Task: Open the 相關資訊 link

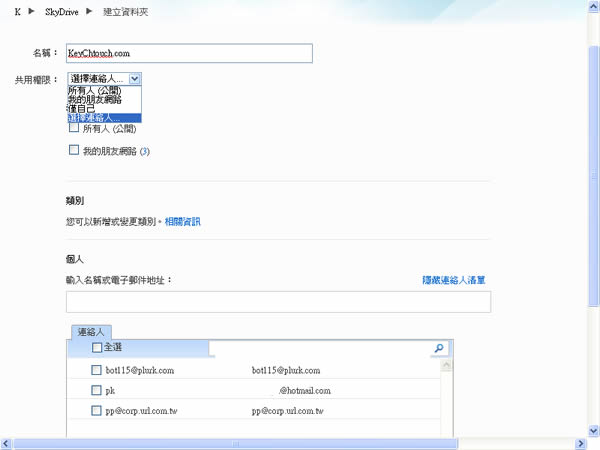Action: pos(183,222)
